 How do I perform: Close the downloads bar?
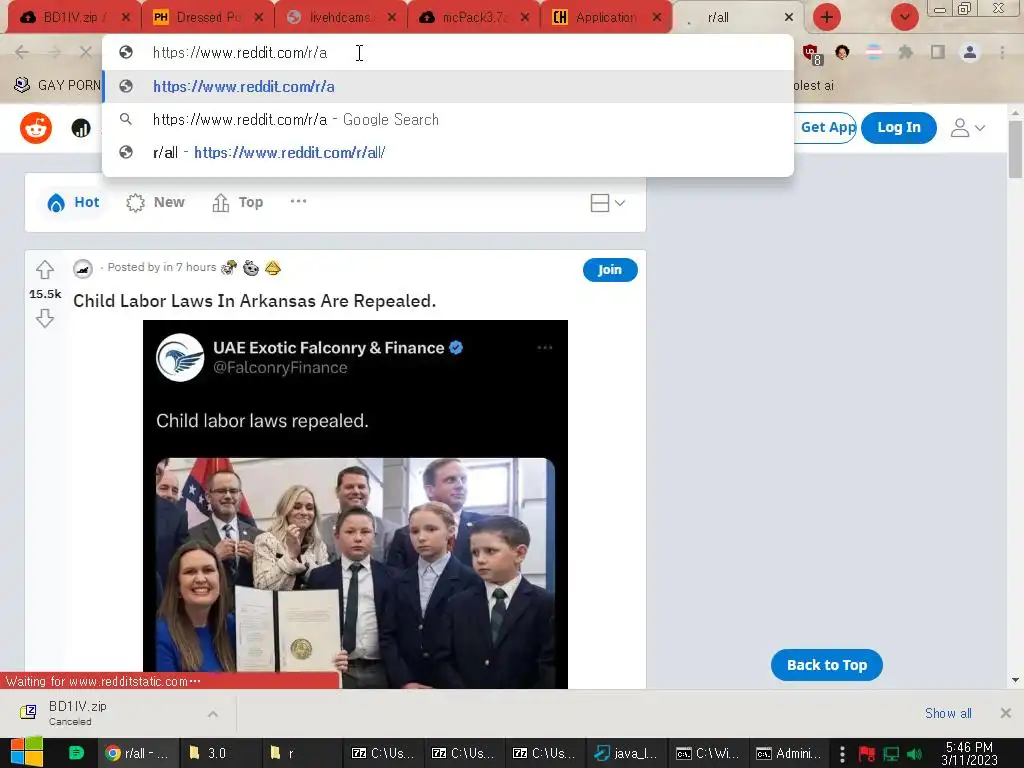[x=1006, y=713]
